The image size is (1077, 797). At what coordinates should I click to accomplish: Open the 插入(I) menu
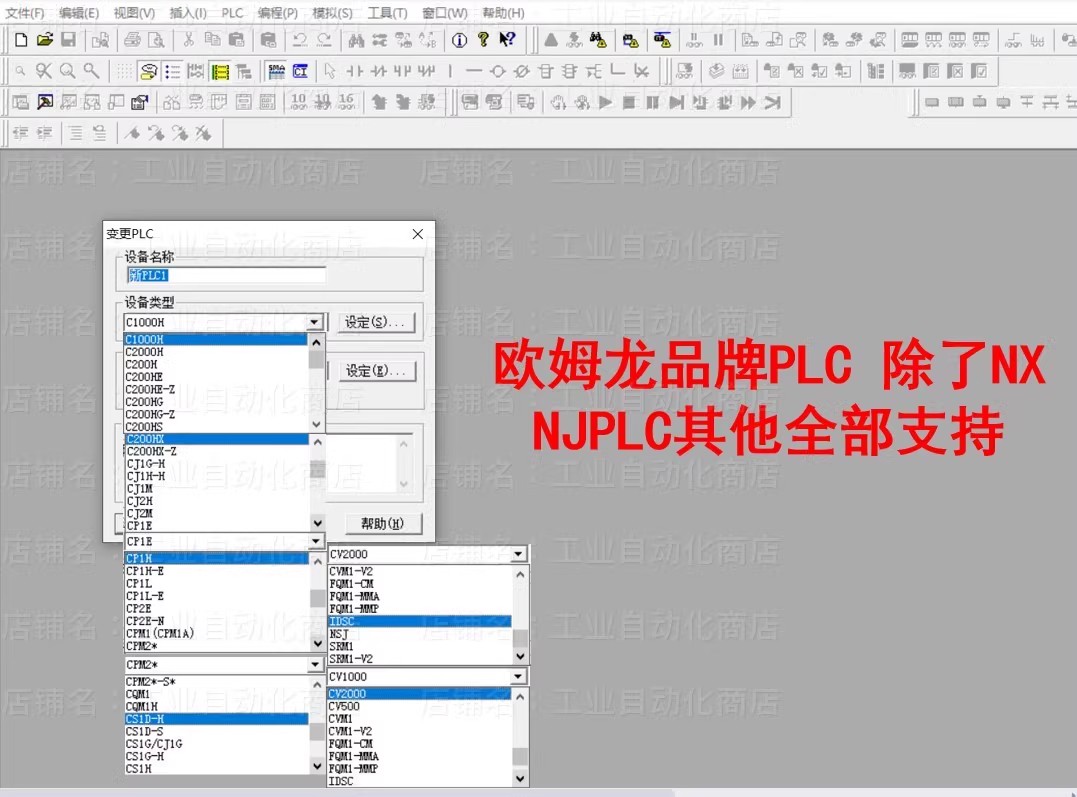pyautogui.click(x=188, y=13)
